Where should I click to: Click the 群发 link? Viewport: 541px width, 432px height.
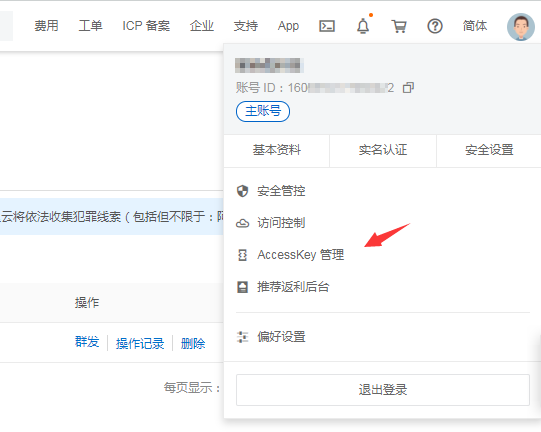click(87, 342)
